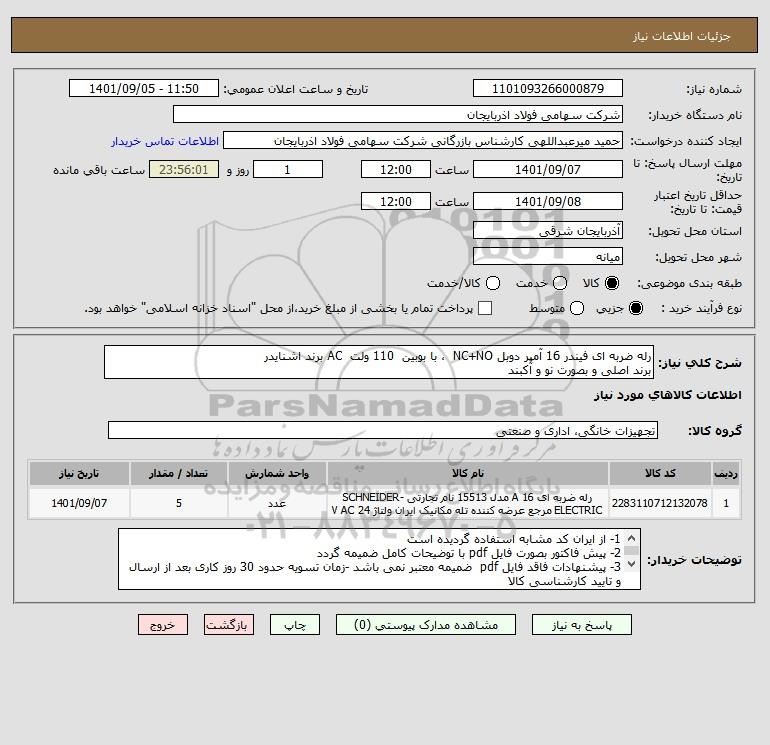770x745 pixels.
Task: Open مشاهده مدارک پیوستی (0) button
Action: (426, 625)
